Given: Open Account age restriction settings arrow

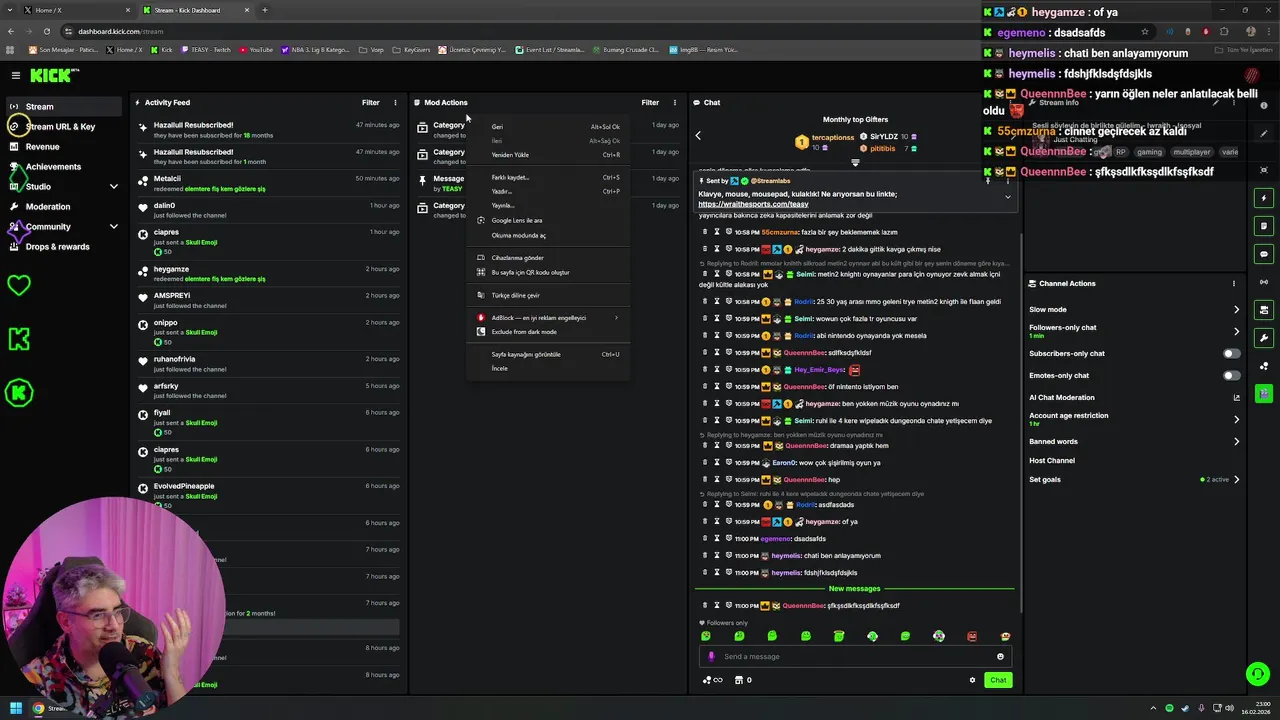Looking at the screenshot, I should click(x=1236, y=419).
